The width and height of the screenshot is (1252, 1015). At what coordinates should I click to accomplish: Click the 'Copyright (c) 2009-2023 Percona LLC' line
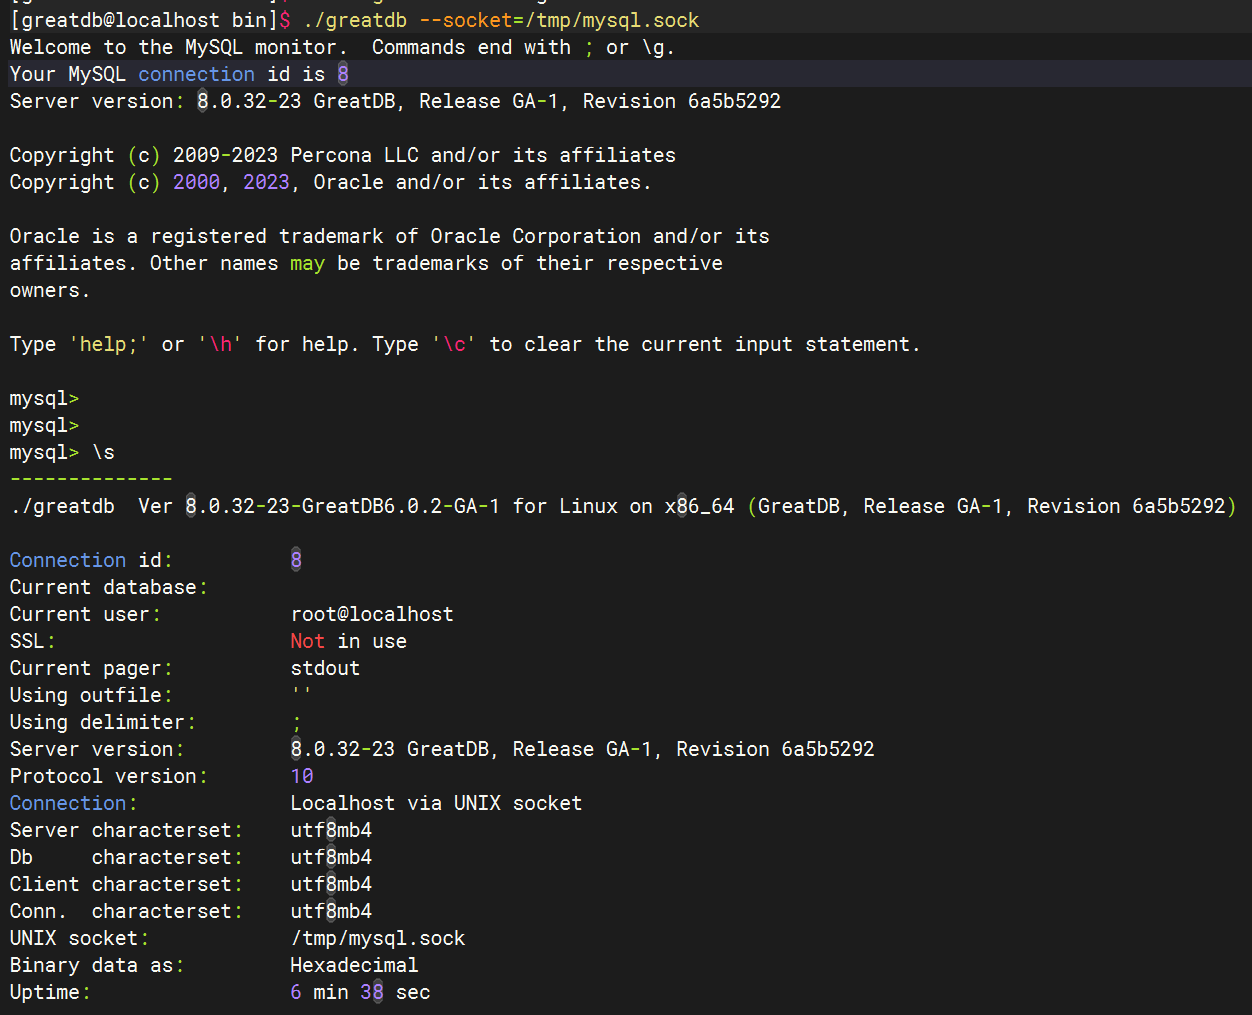(343, 155)
